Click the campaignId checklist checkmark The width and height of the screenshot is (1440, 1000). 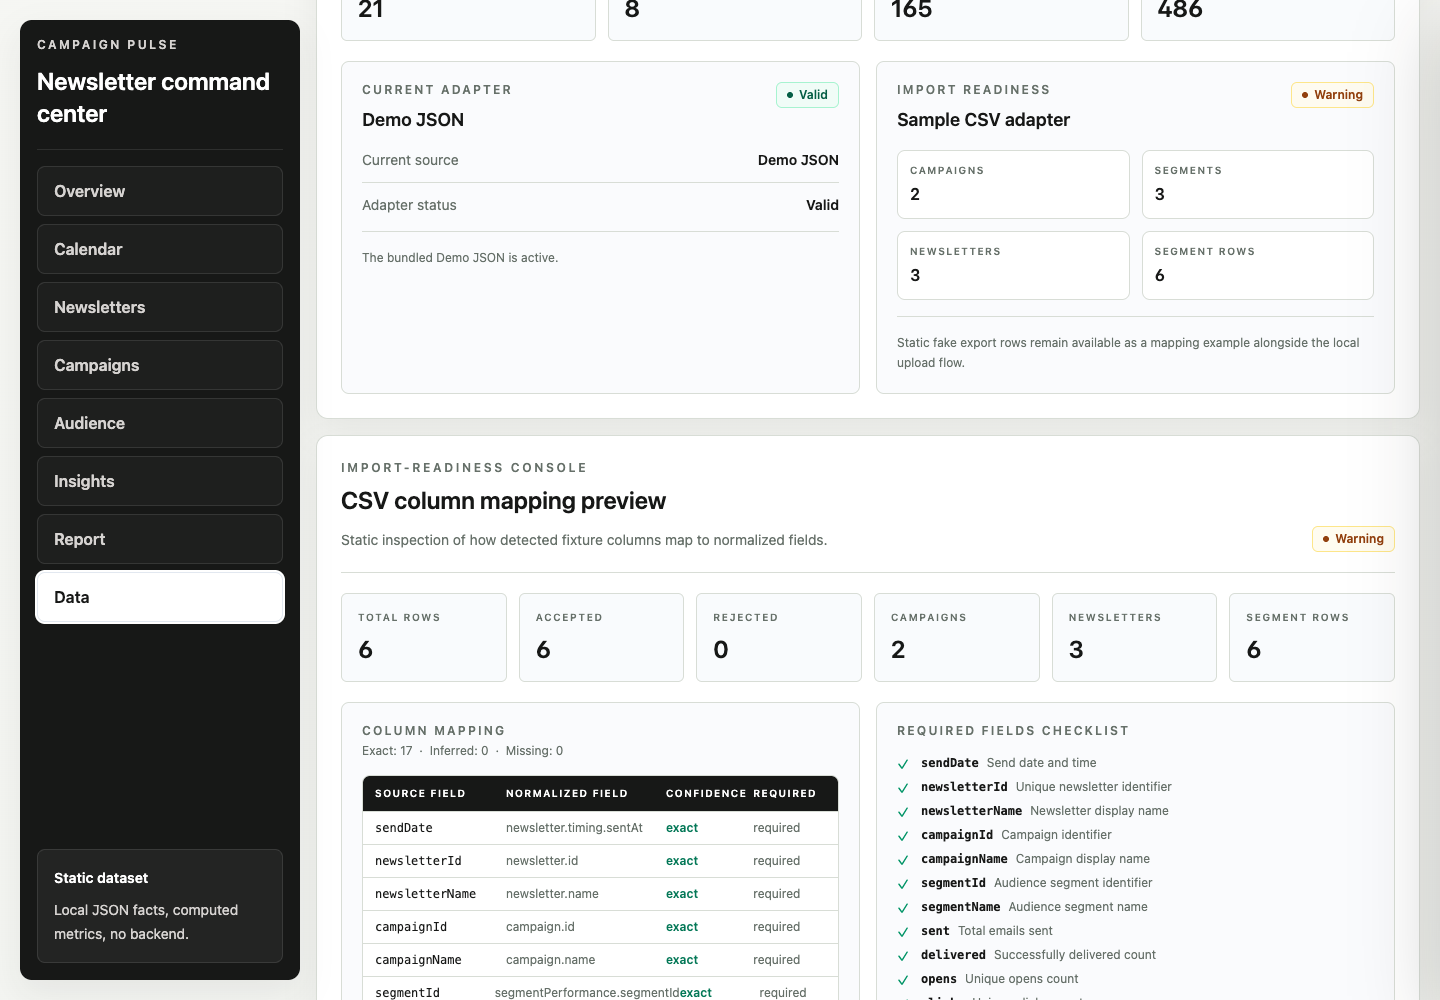[x=903, y=835]
